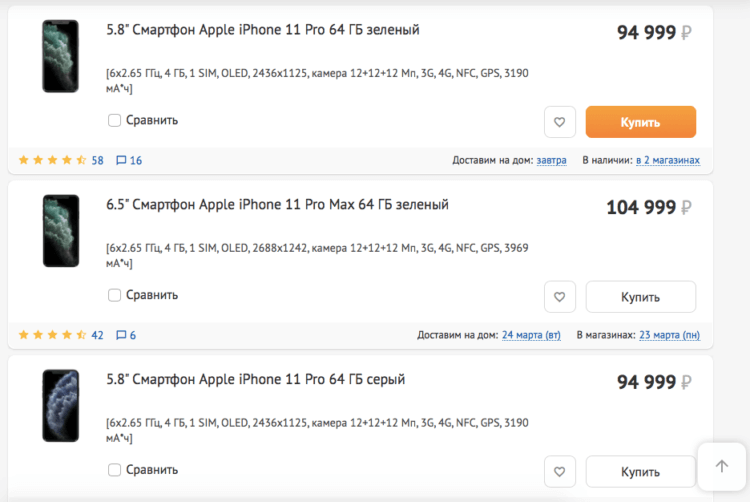Click gray iPhone 11 Pro product thumbnail
This screenshot has height=502, width=750.
click(61, 405)
